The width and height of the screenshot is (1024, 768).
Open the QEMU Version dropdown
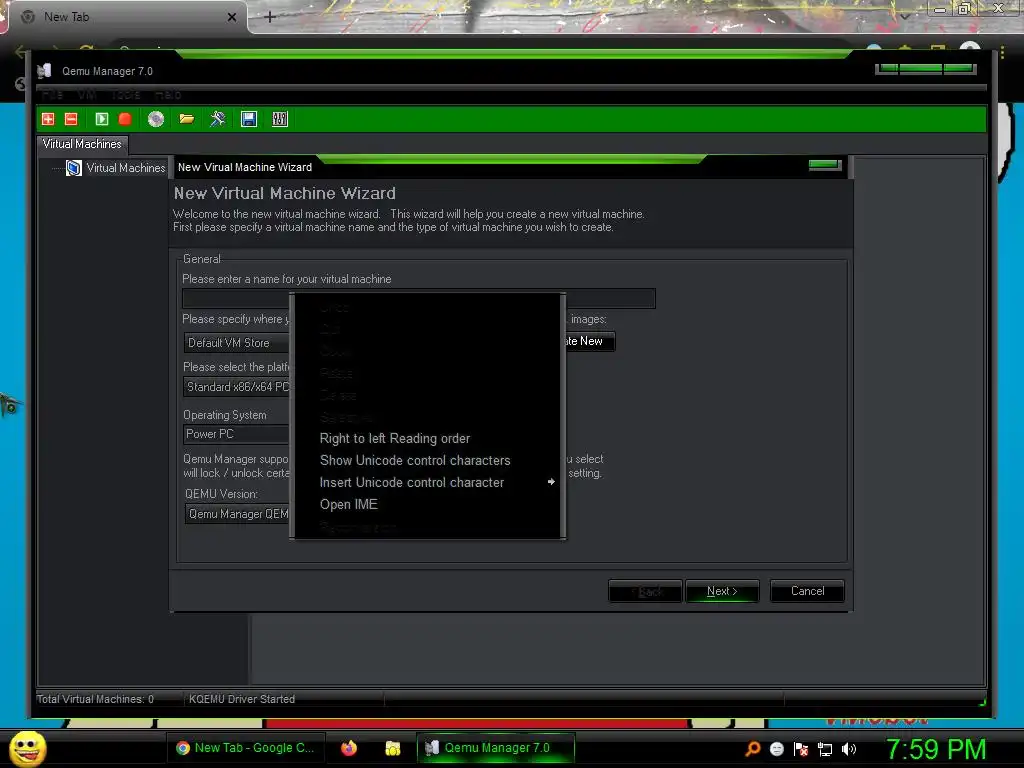point(236,514)
